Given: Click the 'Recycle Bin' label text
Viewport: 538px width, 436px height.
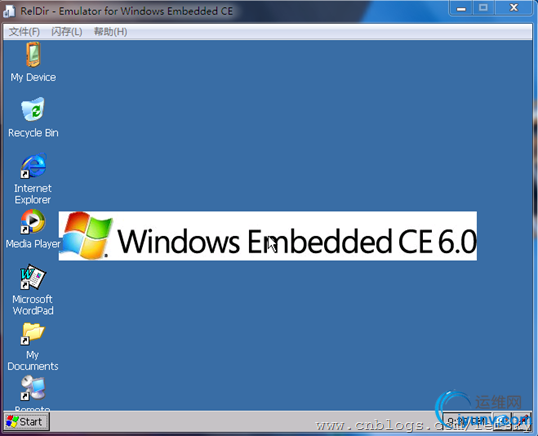Looking at the screenshot, I should point(33,133).
